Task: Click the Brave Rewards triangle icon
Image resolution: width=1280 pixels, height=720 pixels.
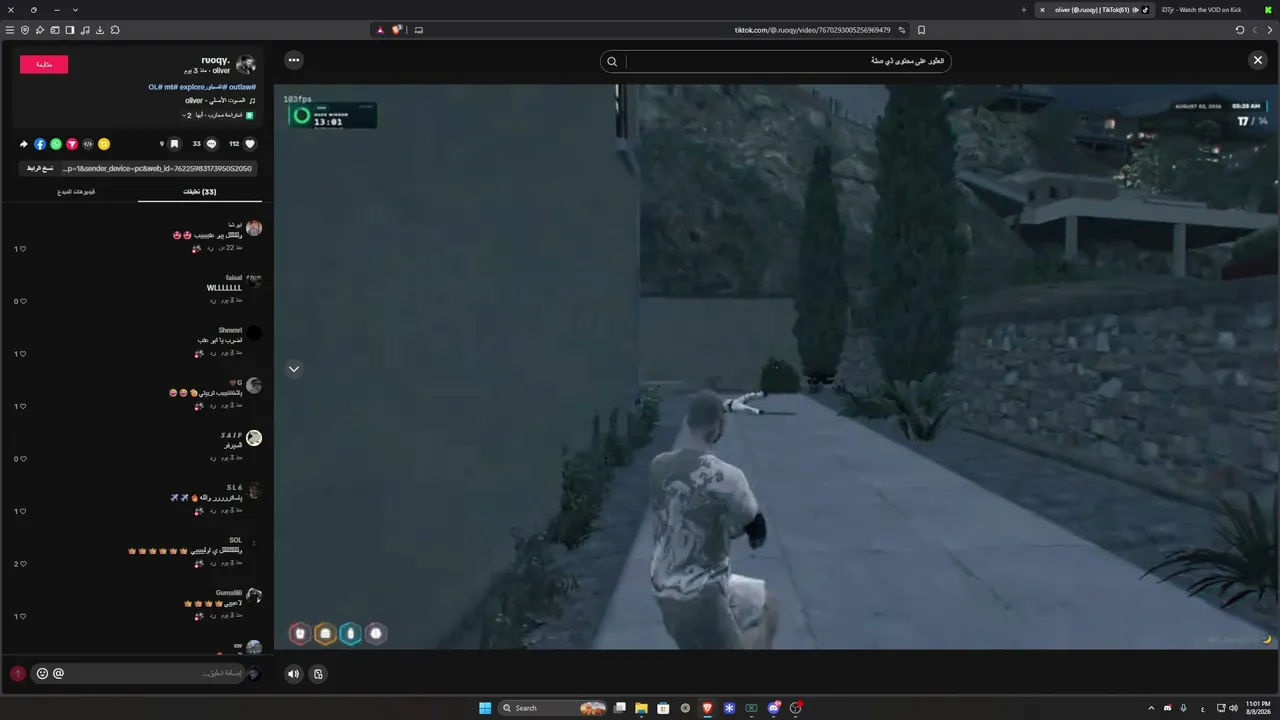Action: pos(380,30)
